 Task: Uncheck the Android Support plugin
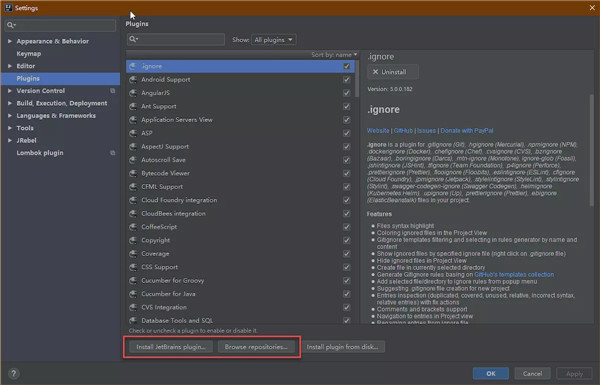click(x=347, y=80)
